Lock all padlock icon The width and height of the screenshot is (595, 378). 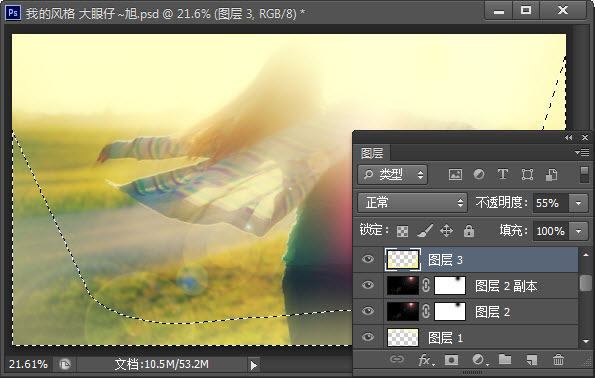click(469, 230)
